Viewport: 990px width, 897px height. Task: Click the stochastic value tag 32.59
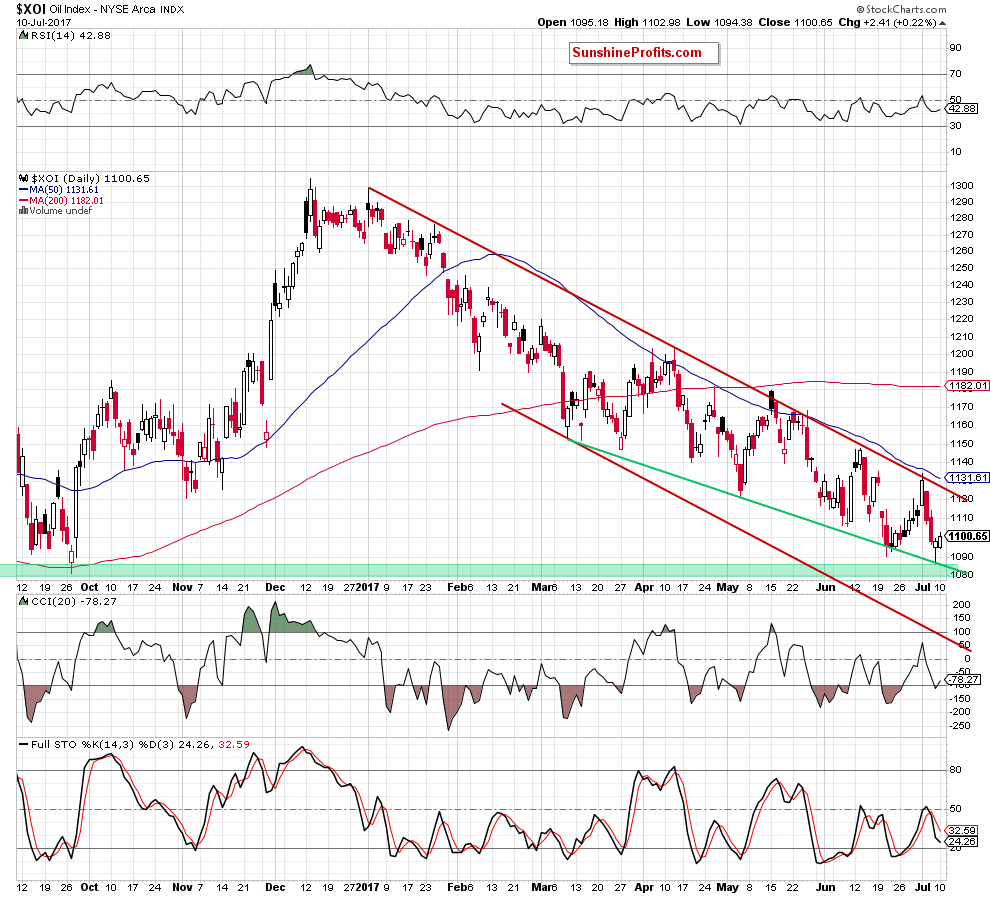(x=963, y=831)
